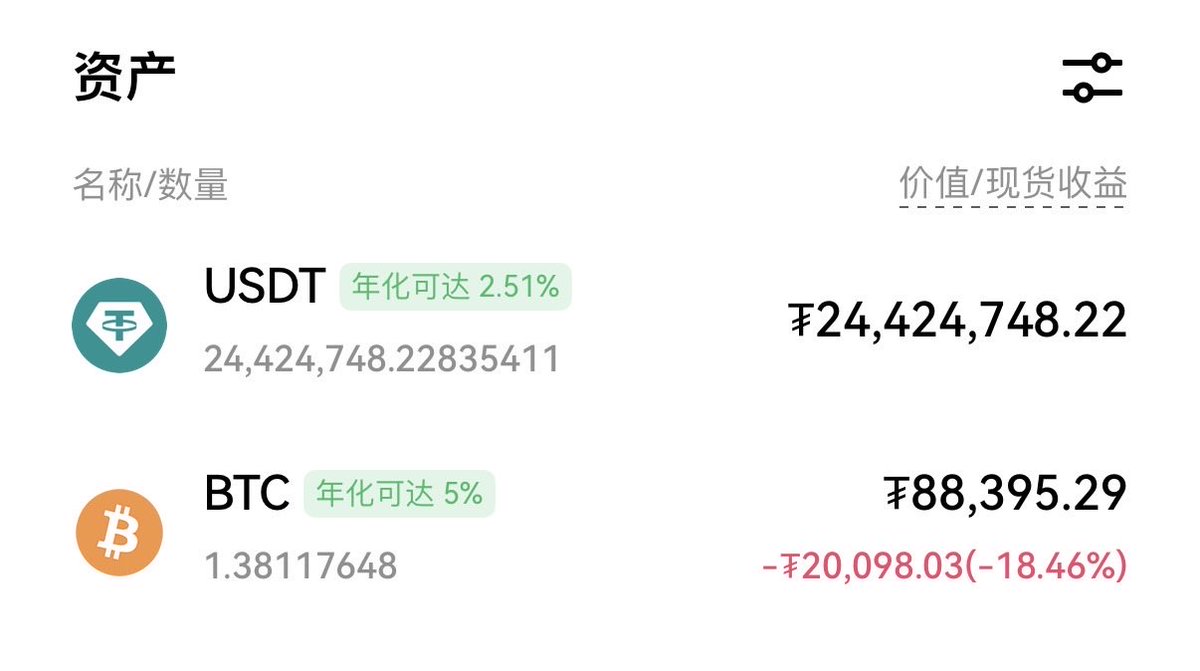The width and height of the screenshot is (1200, 671).
Task: Click the USDT quantity 24,424,748.22835411
Action: point(381,359)
